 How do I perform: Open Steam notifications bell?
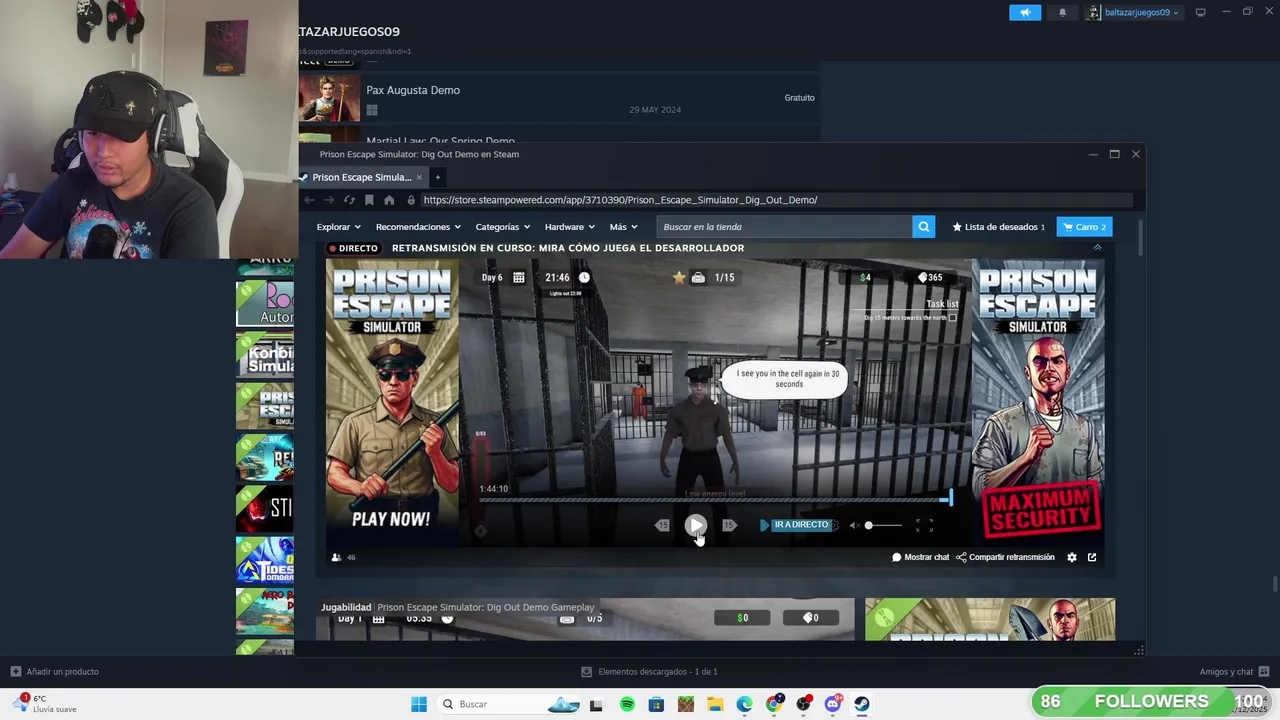point(1062,12)
